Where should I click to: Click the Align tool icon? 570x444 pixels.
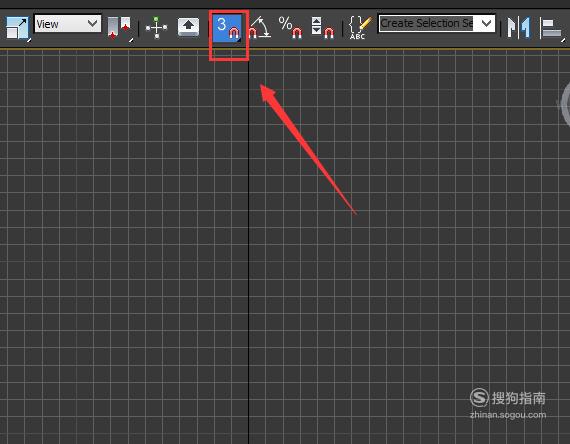551,28
